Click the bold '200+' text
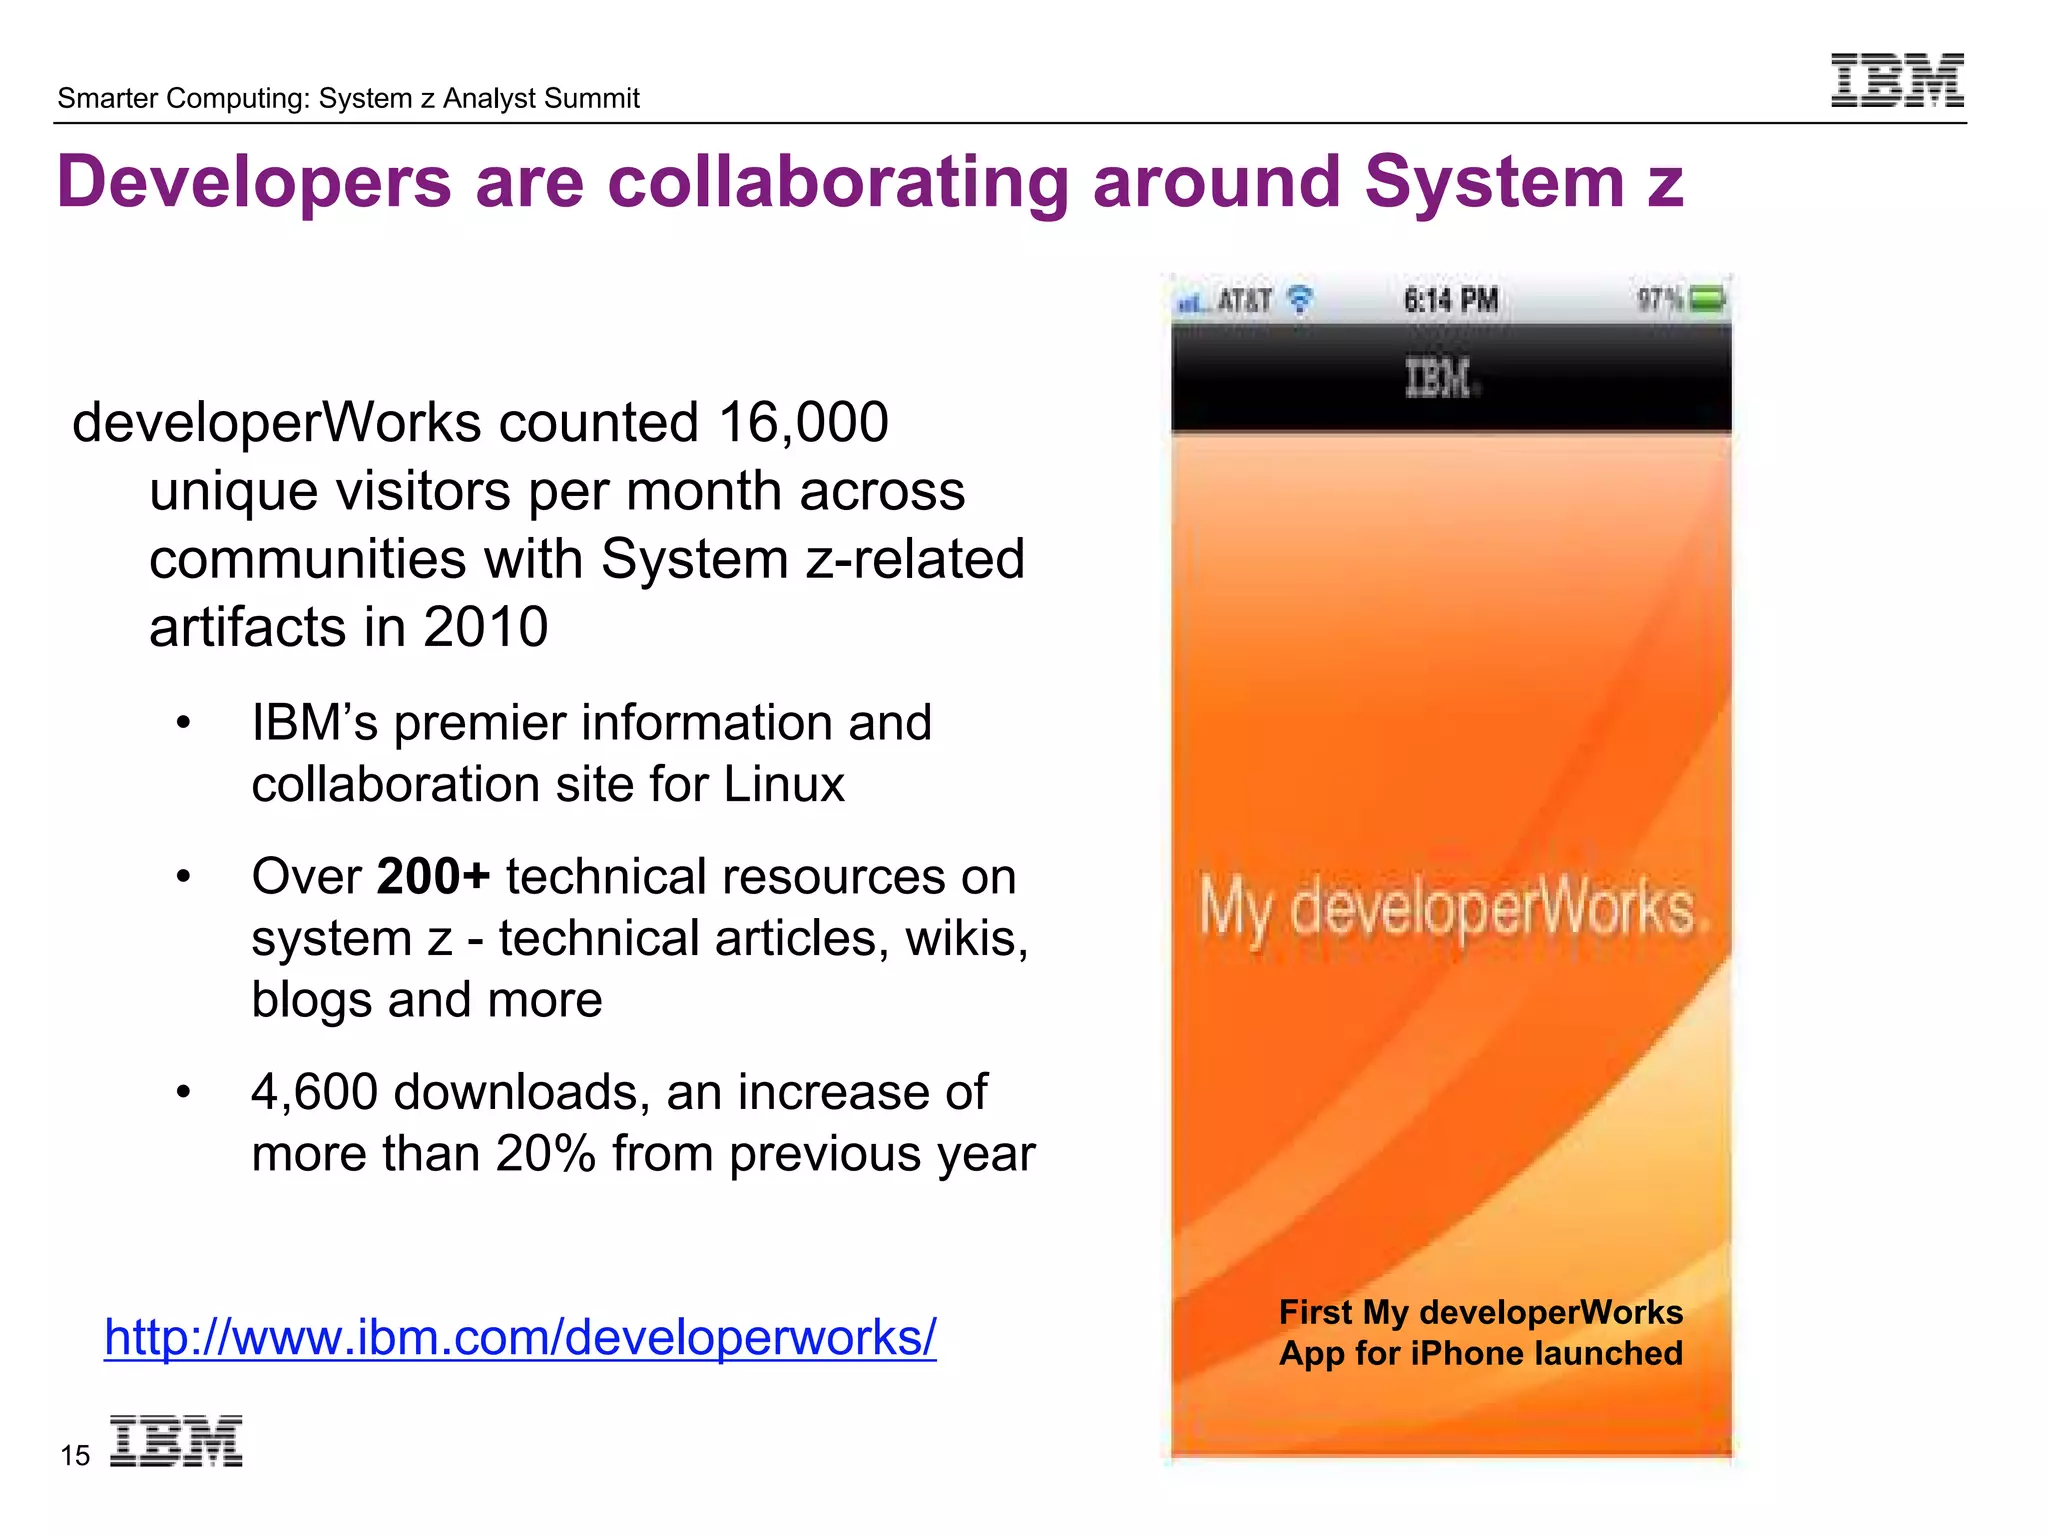Image resolution: width=2048 pixels, height=1536 pixels. [433, 876]
